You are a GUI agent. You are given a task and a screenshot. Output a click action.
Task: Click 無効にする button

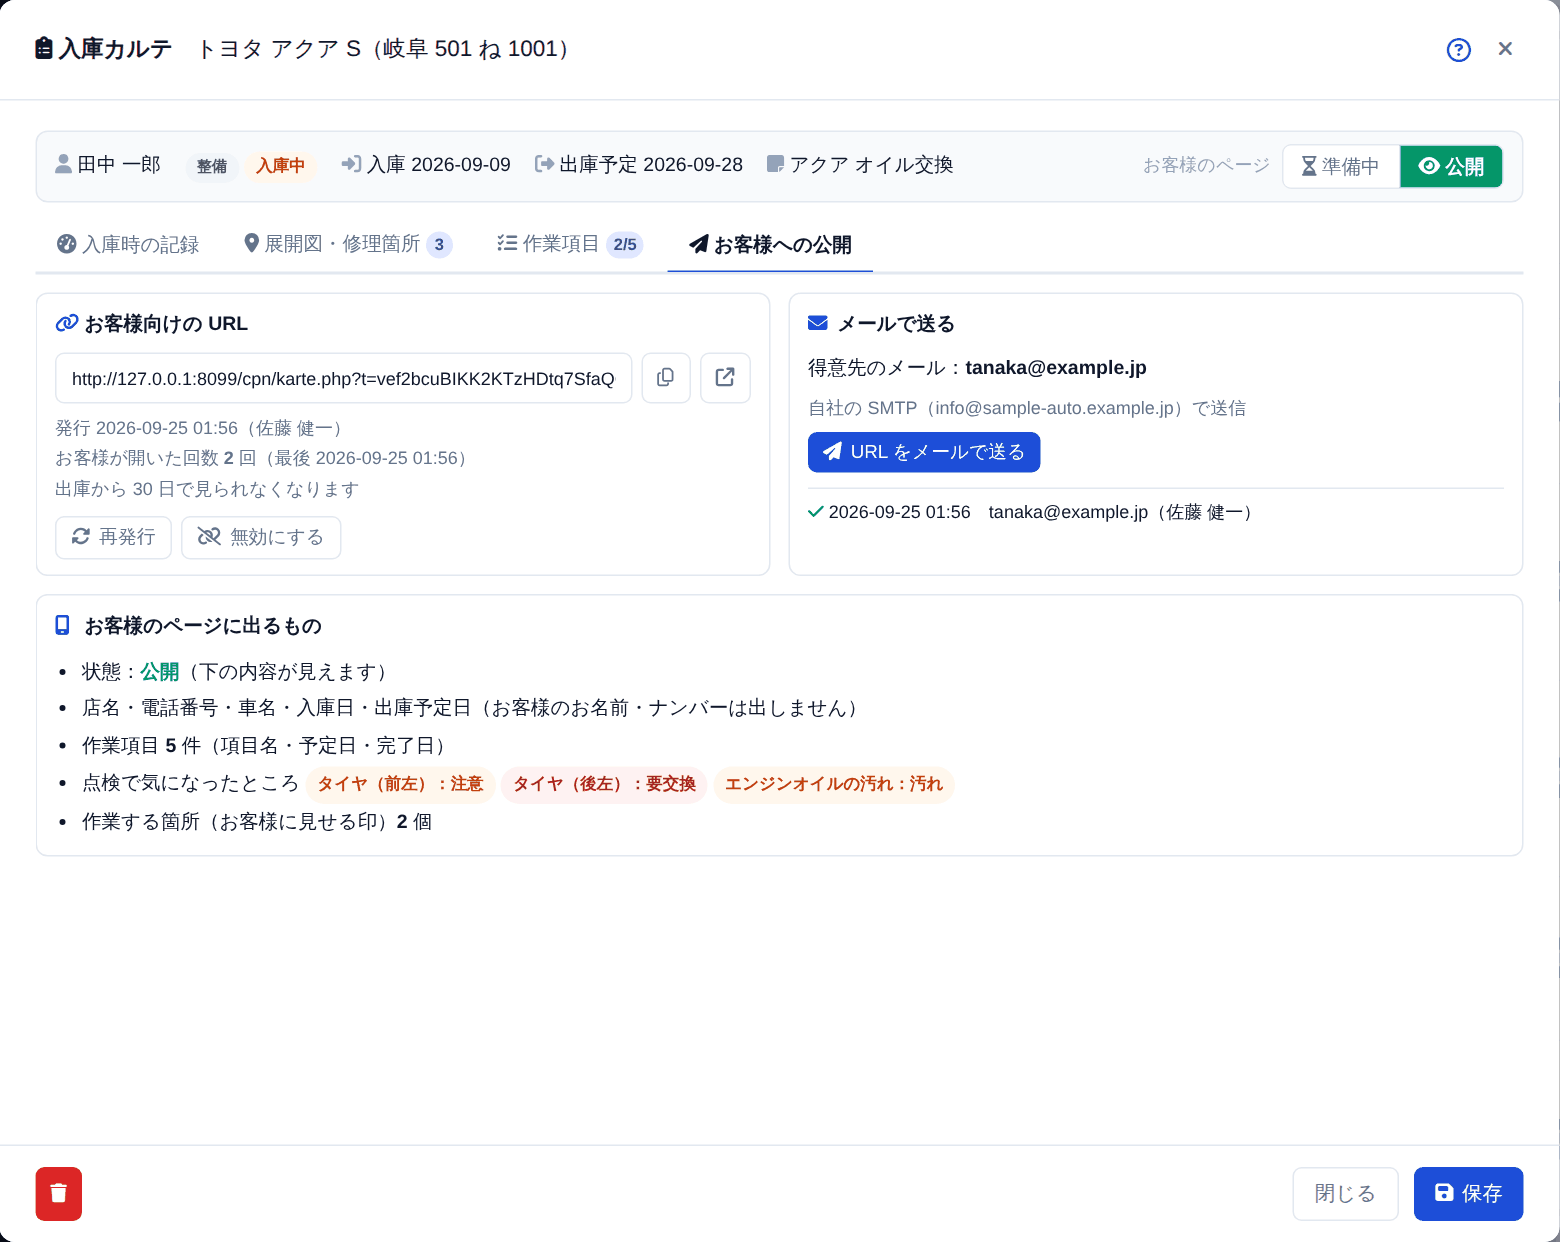(261, 537)
